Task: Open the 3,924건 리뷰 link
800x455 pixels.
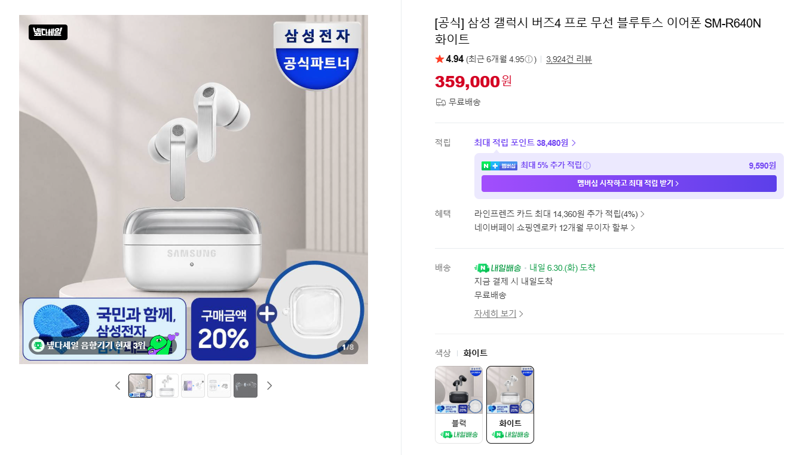Action: coord(568,59)
